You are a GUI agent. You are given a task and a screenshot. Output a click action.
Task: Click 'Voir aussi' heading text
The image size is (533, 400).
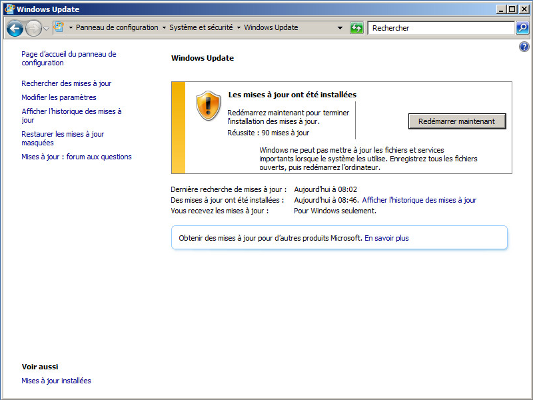40,367
